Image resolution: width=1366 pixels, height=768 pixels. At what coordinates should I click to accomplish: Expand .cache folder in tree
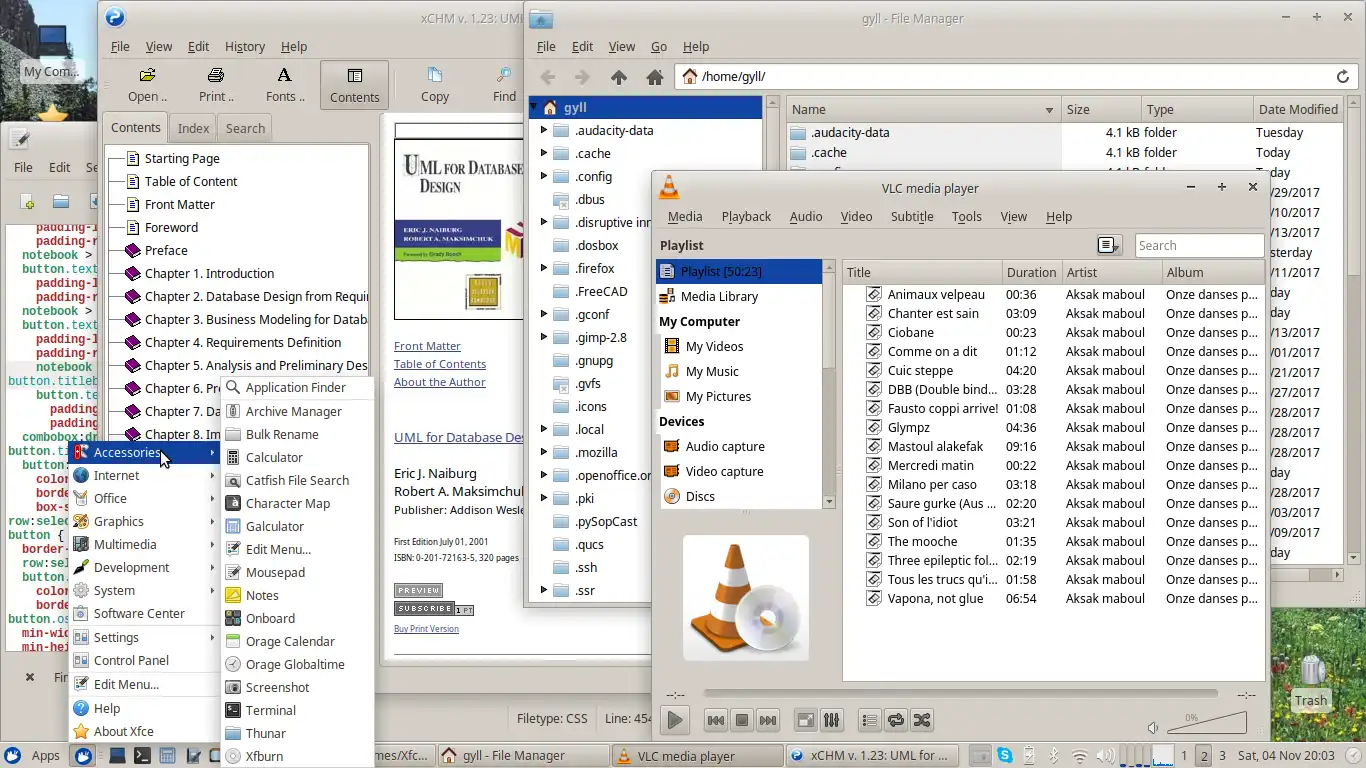coord(544,153)
